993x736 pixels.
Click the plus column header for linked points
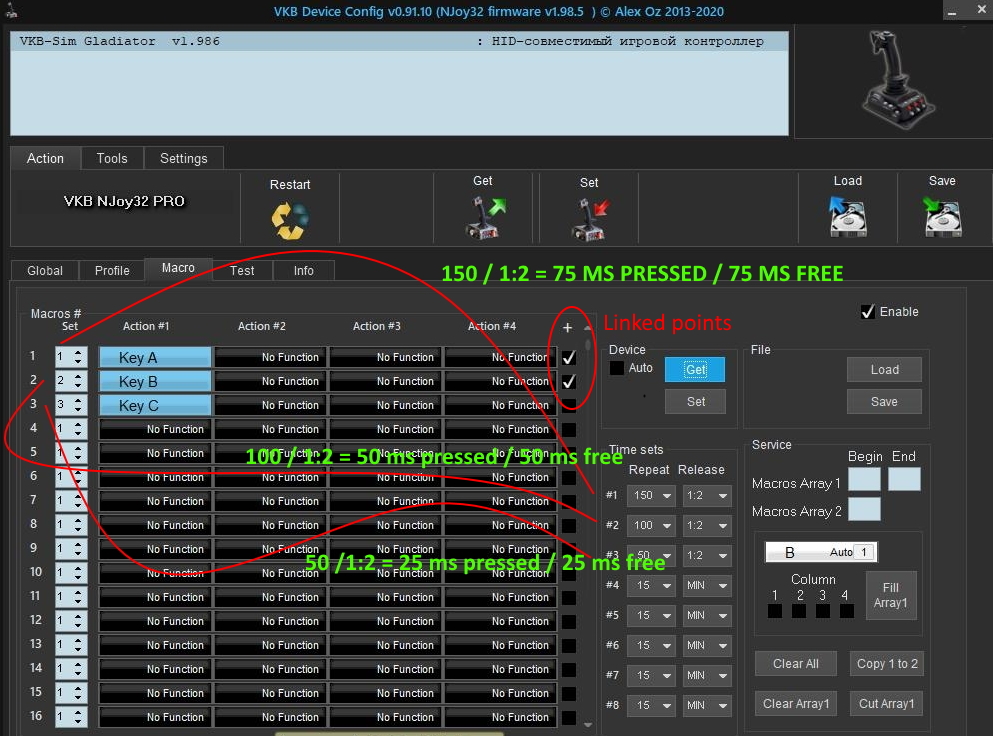click(568, 327)
